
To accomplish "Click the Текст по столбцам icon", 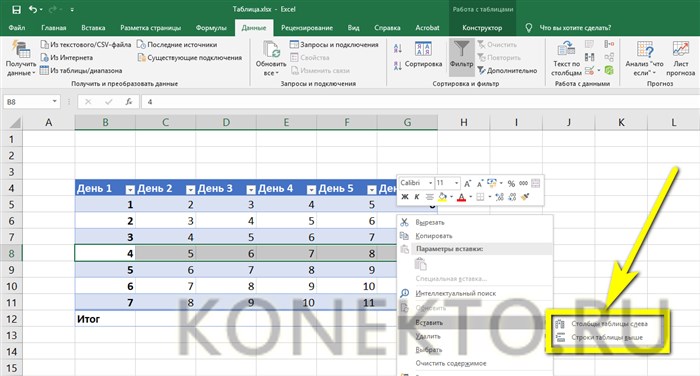I will click(x=566, y=49).
